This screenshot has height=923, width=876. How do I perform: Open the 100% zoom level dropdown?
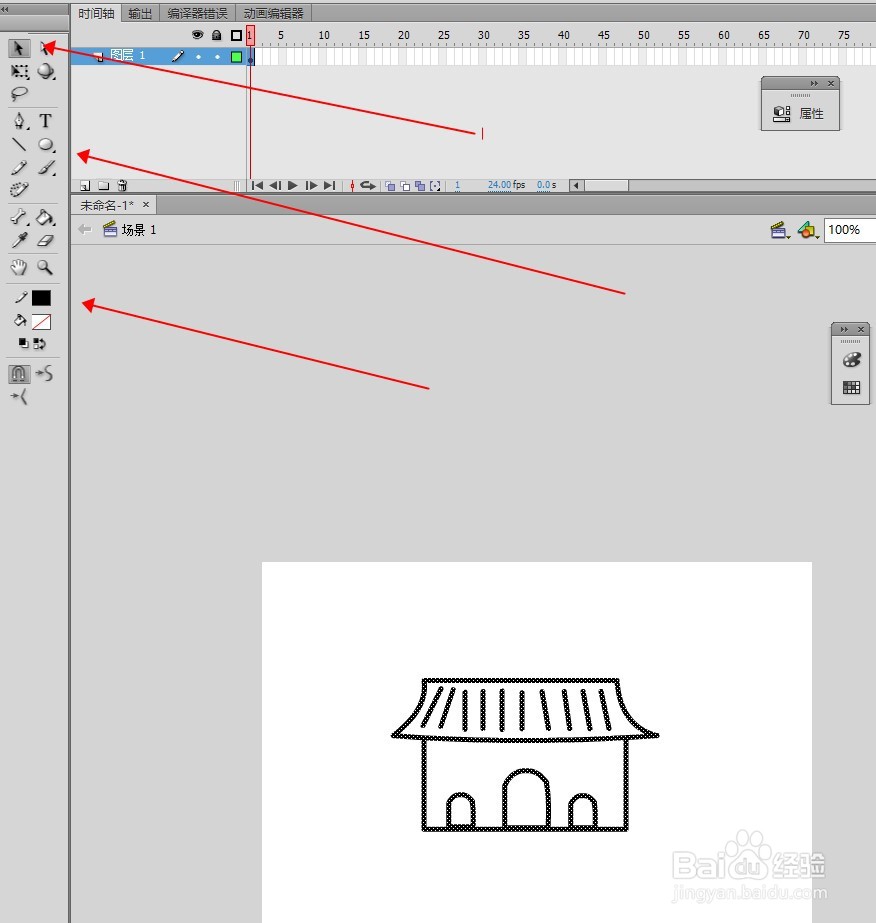pos(848,229)
